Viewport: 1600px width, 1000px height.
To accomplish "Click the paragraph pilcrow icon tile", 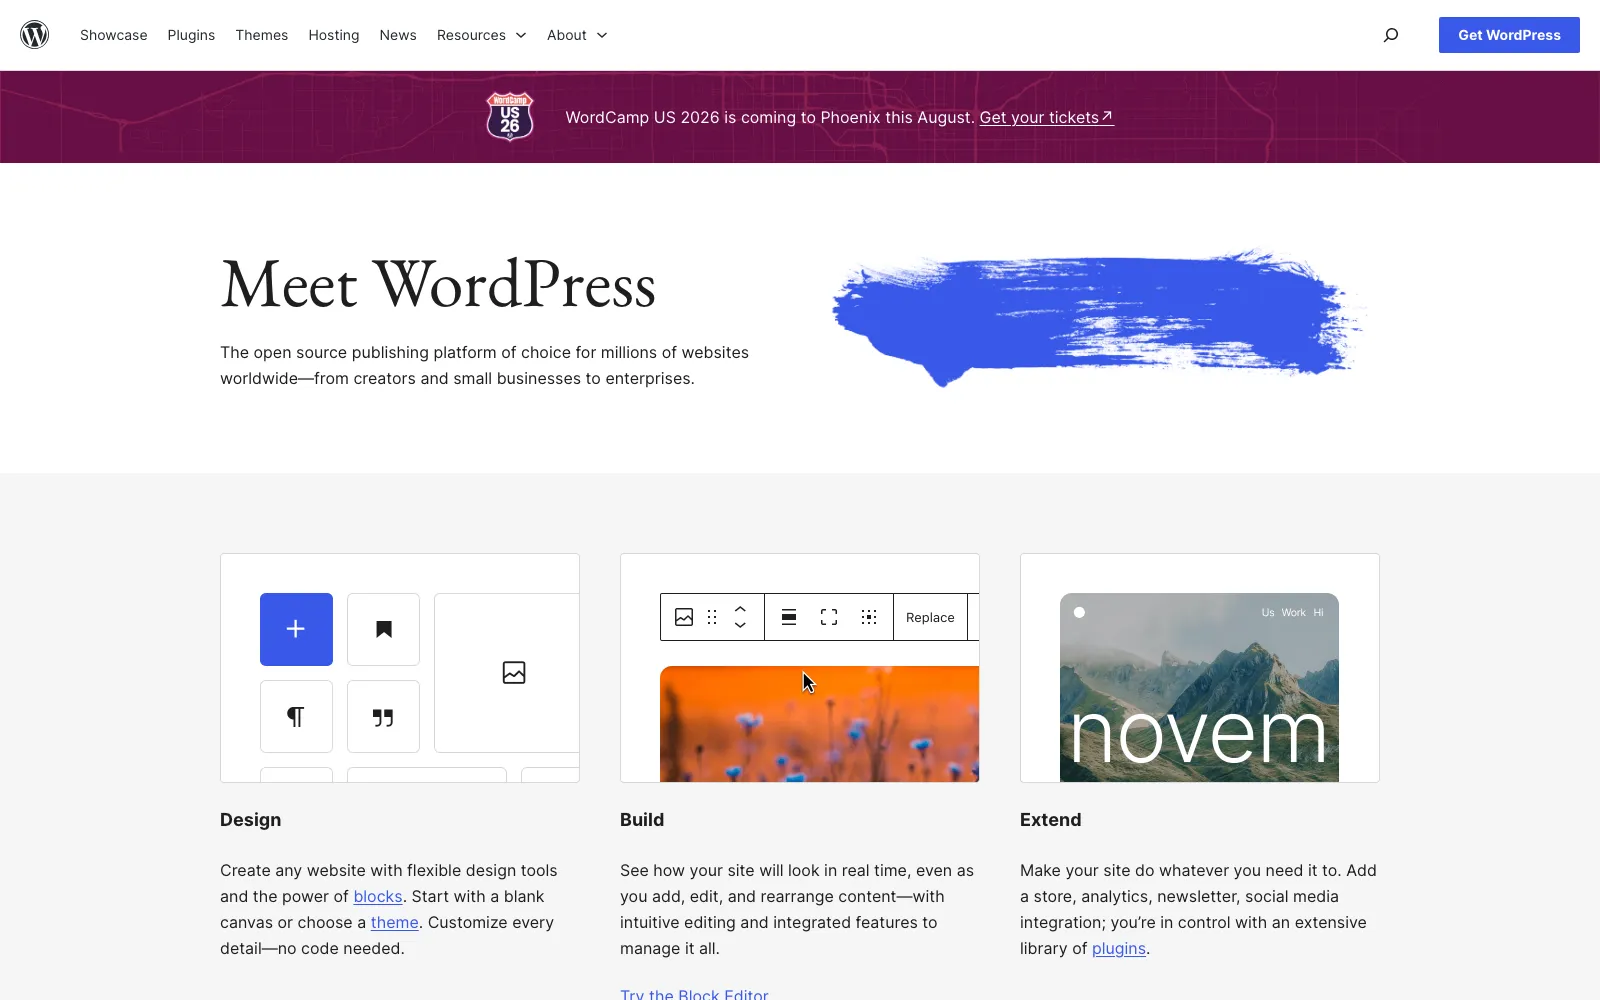I will (x=296, y=716).
